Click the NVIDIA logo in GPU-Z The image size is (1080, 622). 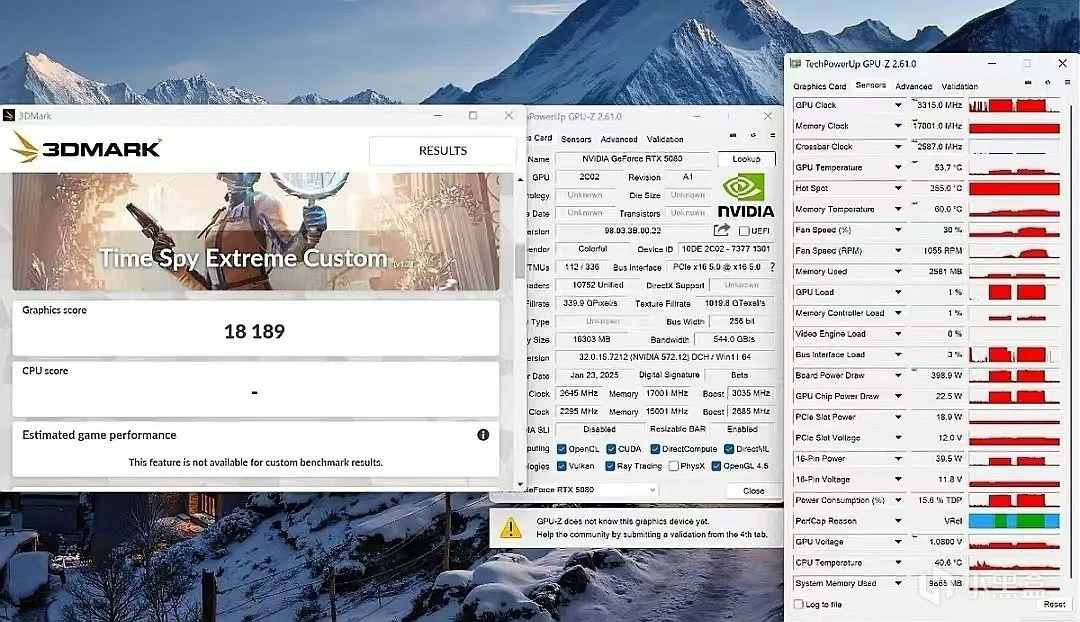pos(745,195)
